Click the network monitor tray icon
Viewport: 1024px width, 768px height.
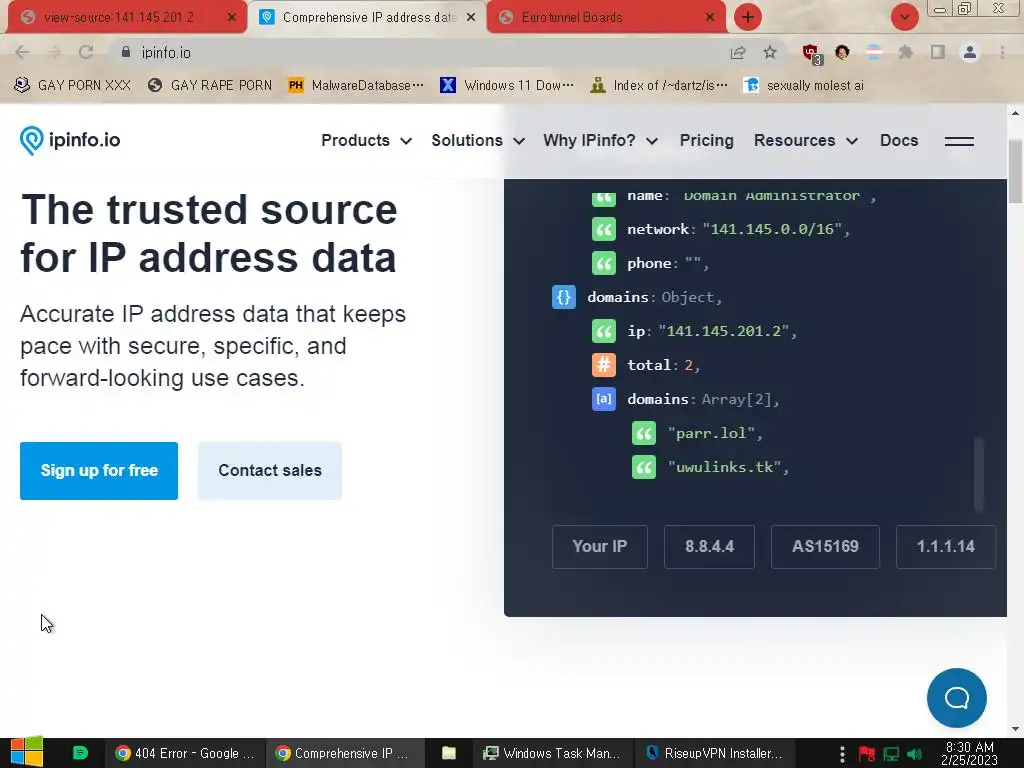pos(891,754)
